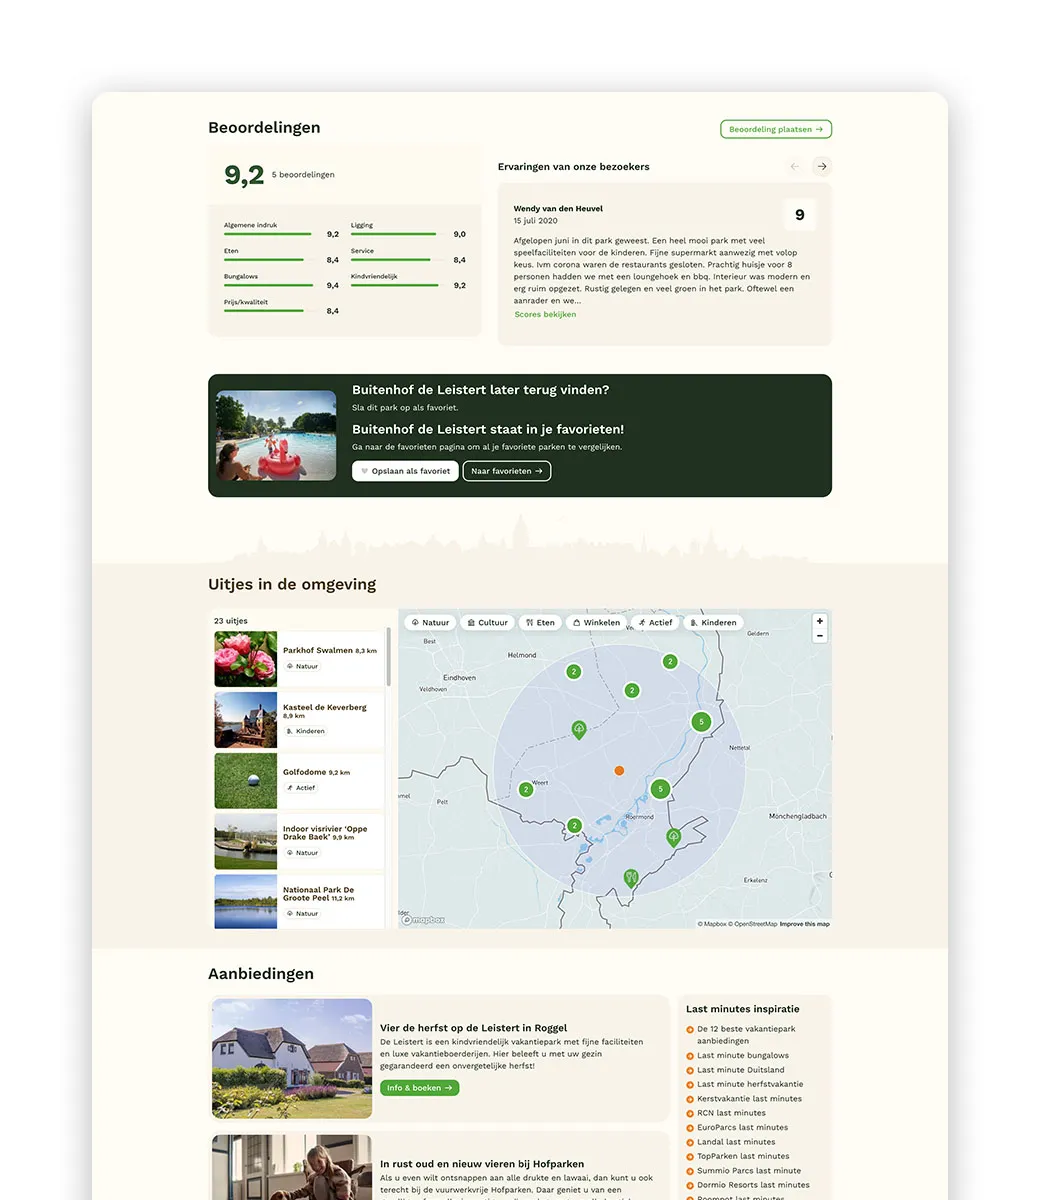This screenshot has width=1040, height=1200.
Task: Save park with Opslaan als favoriet
Action: coord(405,471)
